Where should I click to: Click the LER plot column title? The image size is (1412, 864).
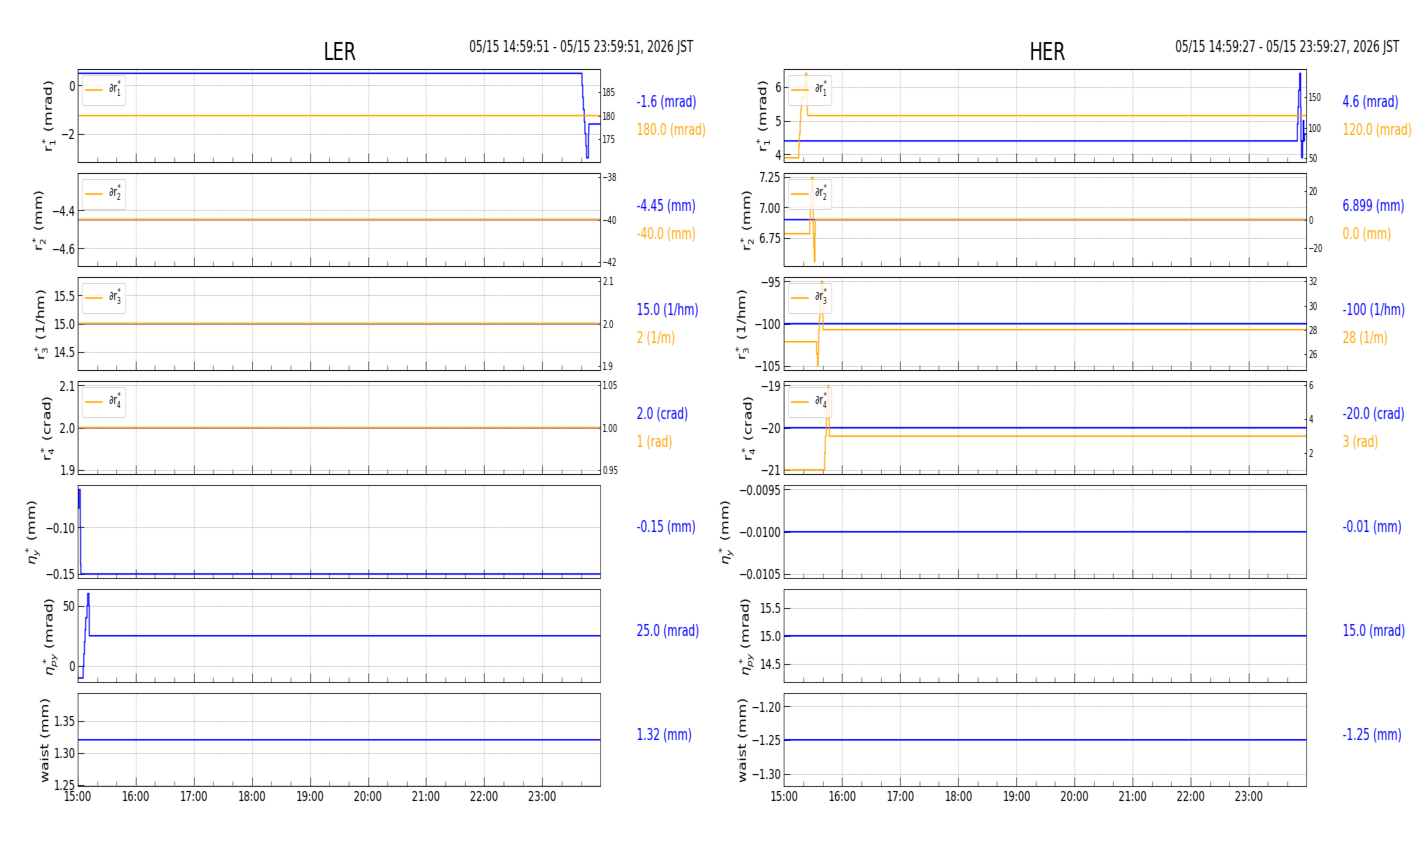click(x=339, y=52)
